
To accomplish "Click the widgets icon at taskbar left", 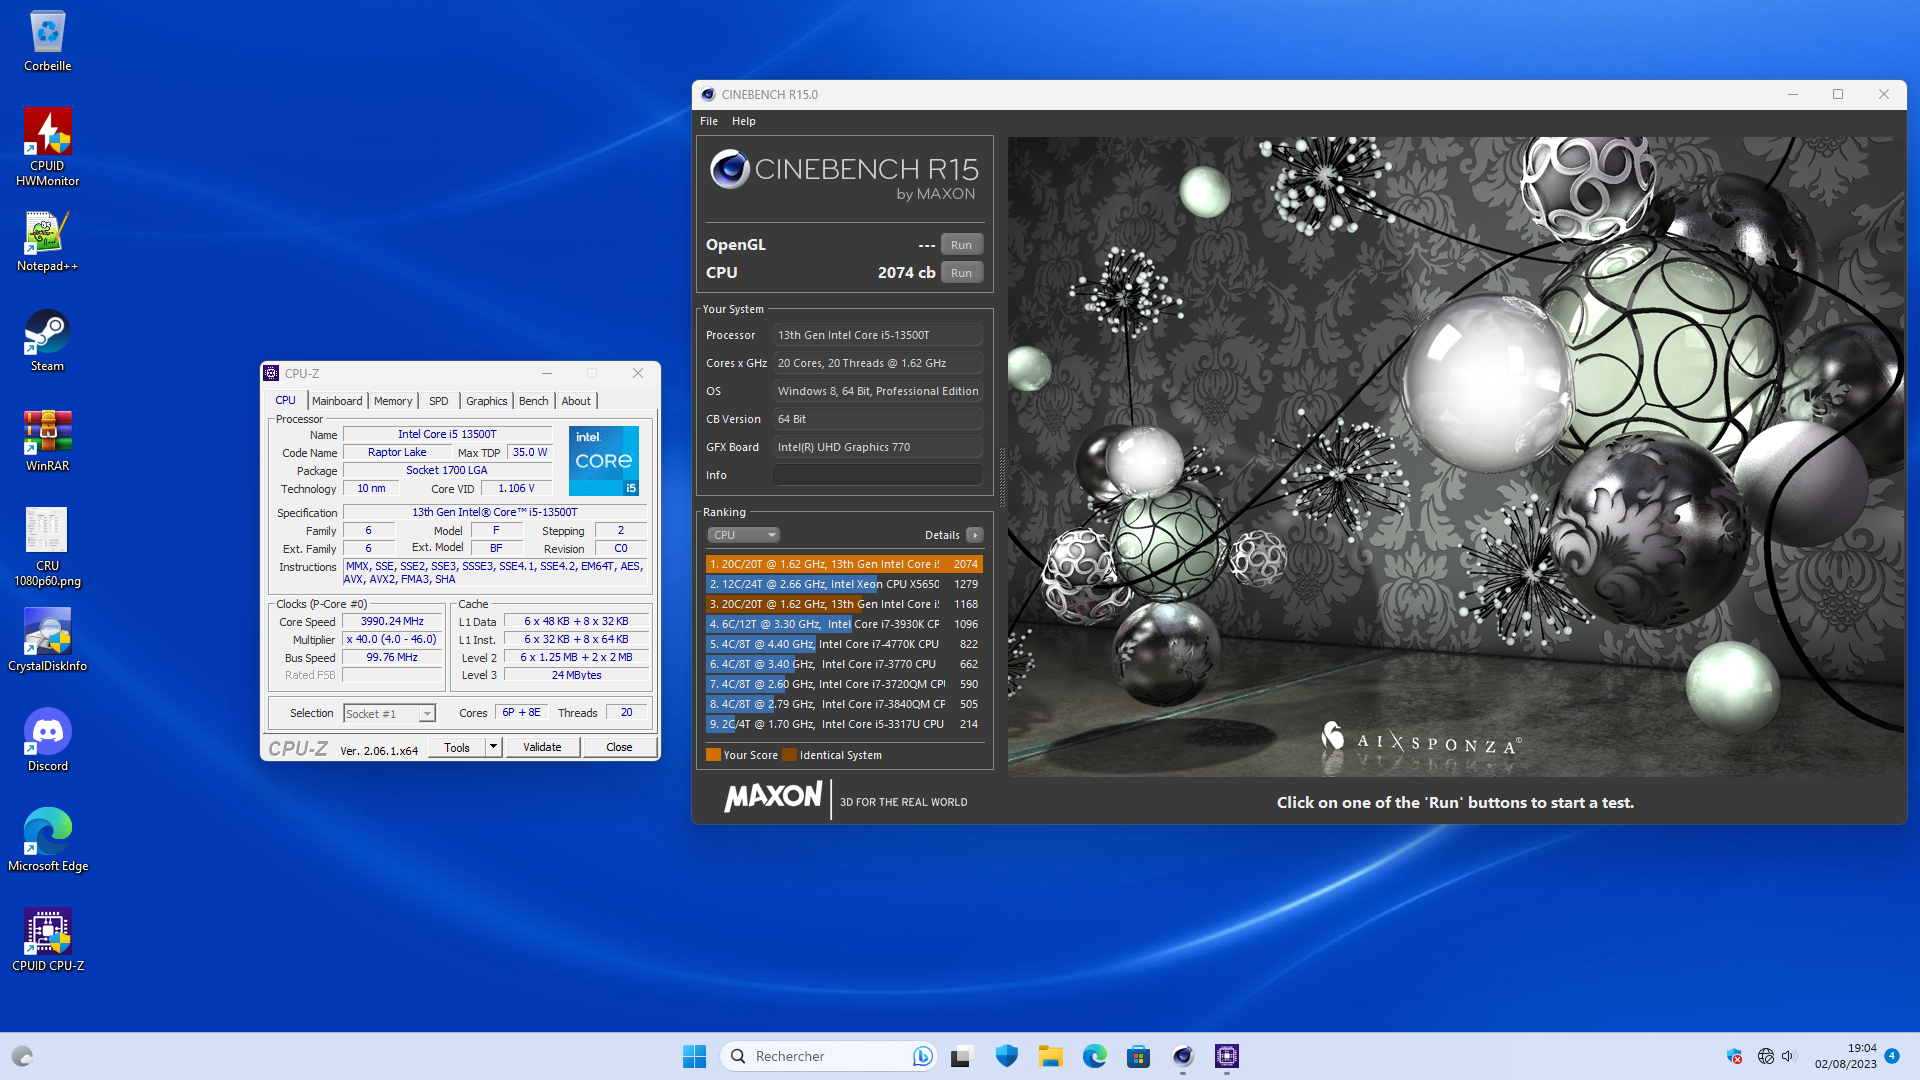I will tap(22, 1056).
